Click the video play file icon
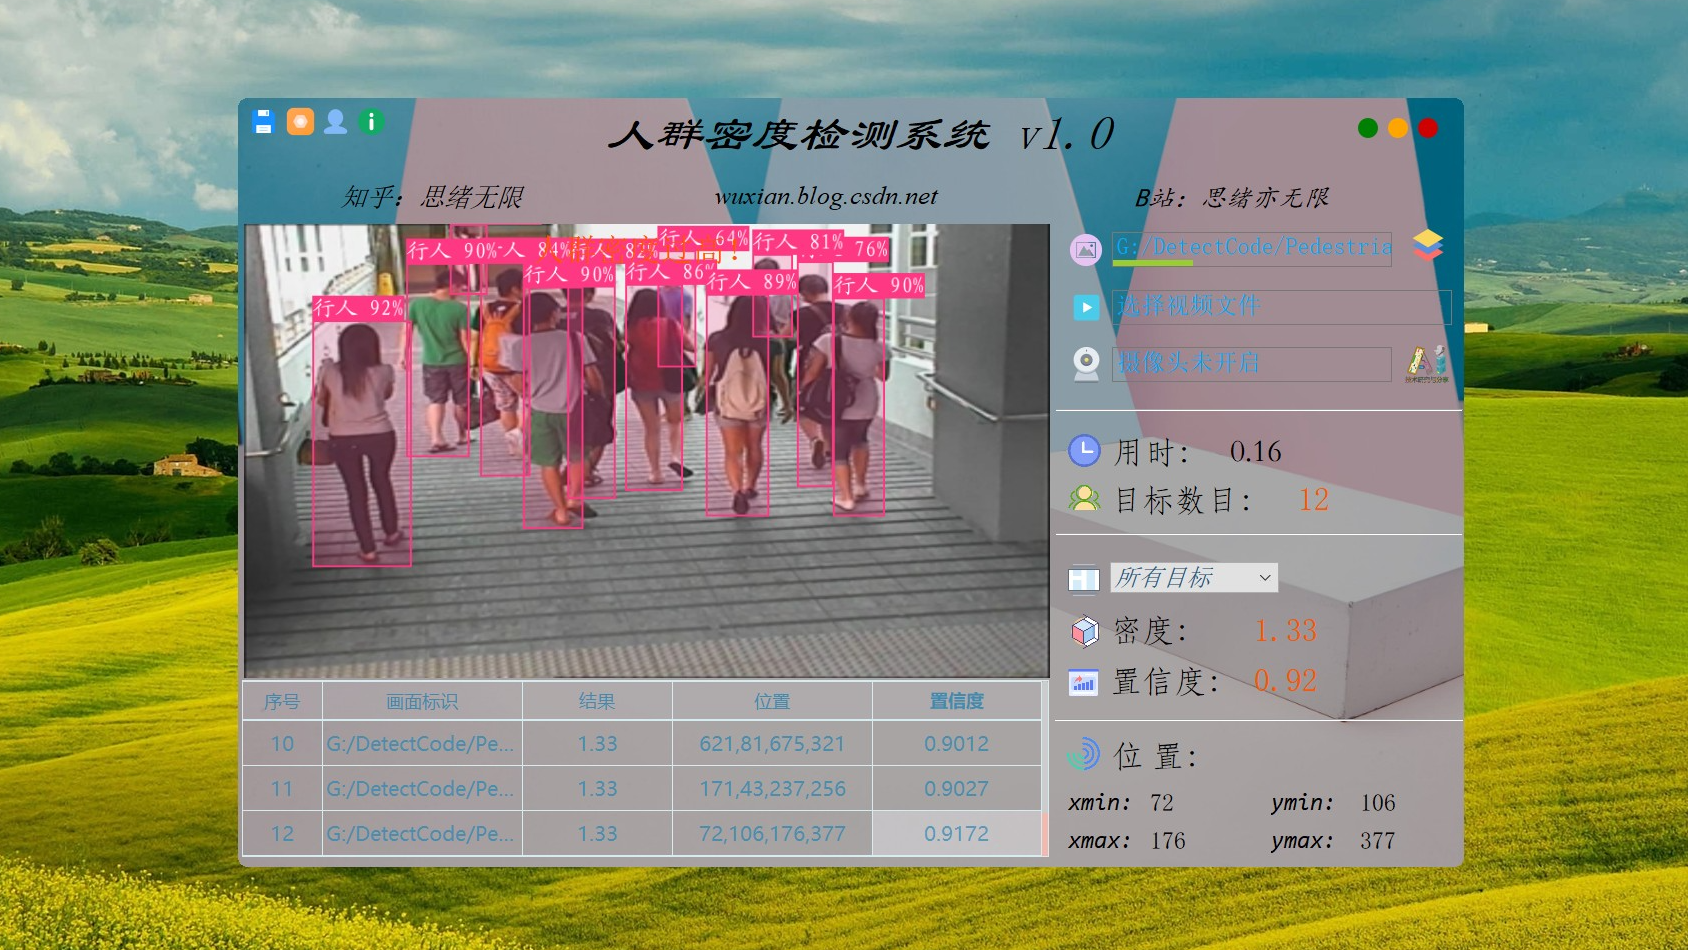This screenshot has width=1688, height=950. tap(1086, 307)
